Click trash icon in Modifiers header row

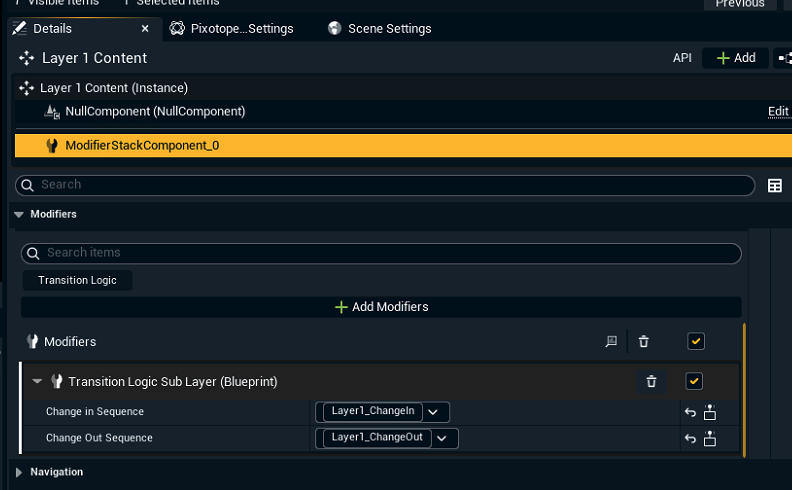point(643,342)
